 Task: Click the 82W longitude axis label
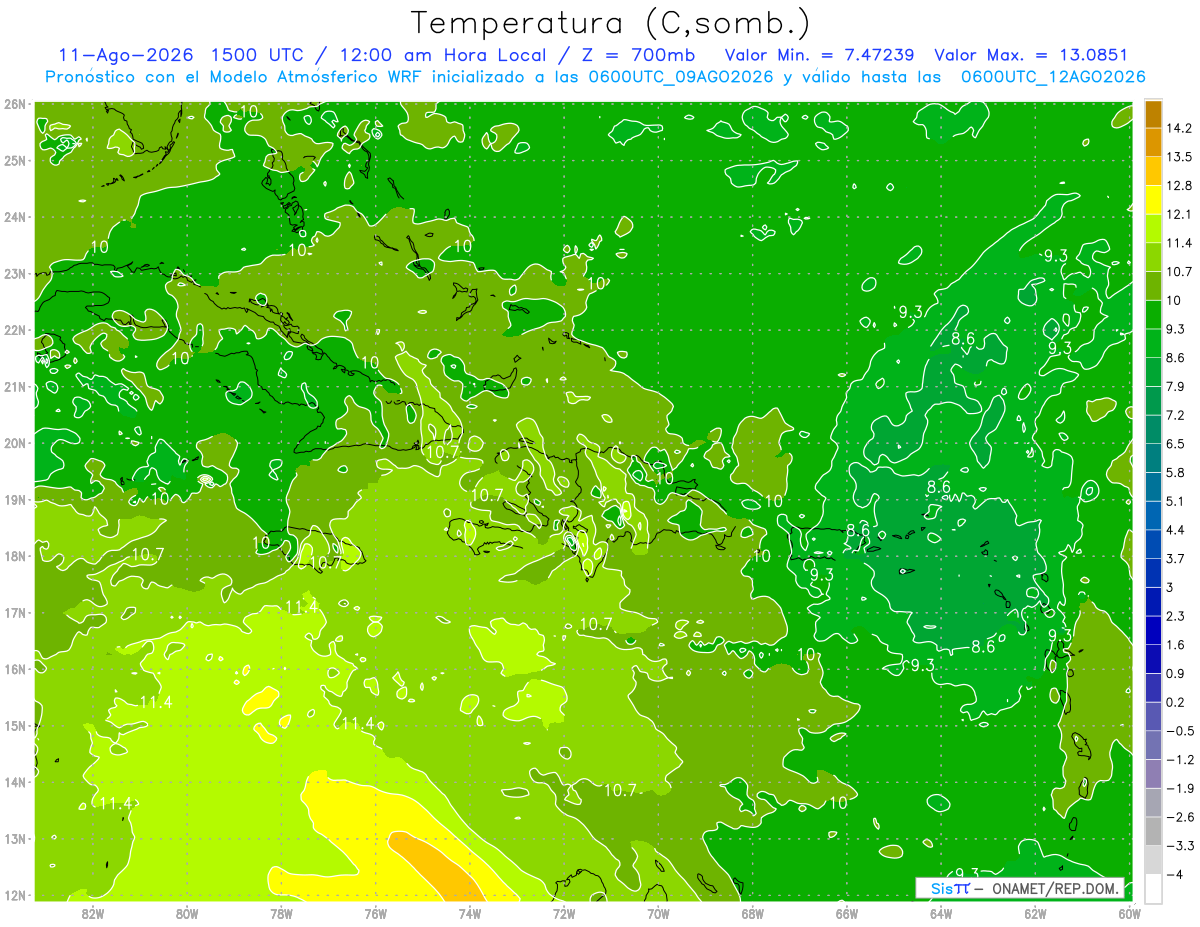(x=92, y=913)
